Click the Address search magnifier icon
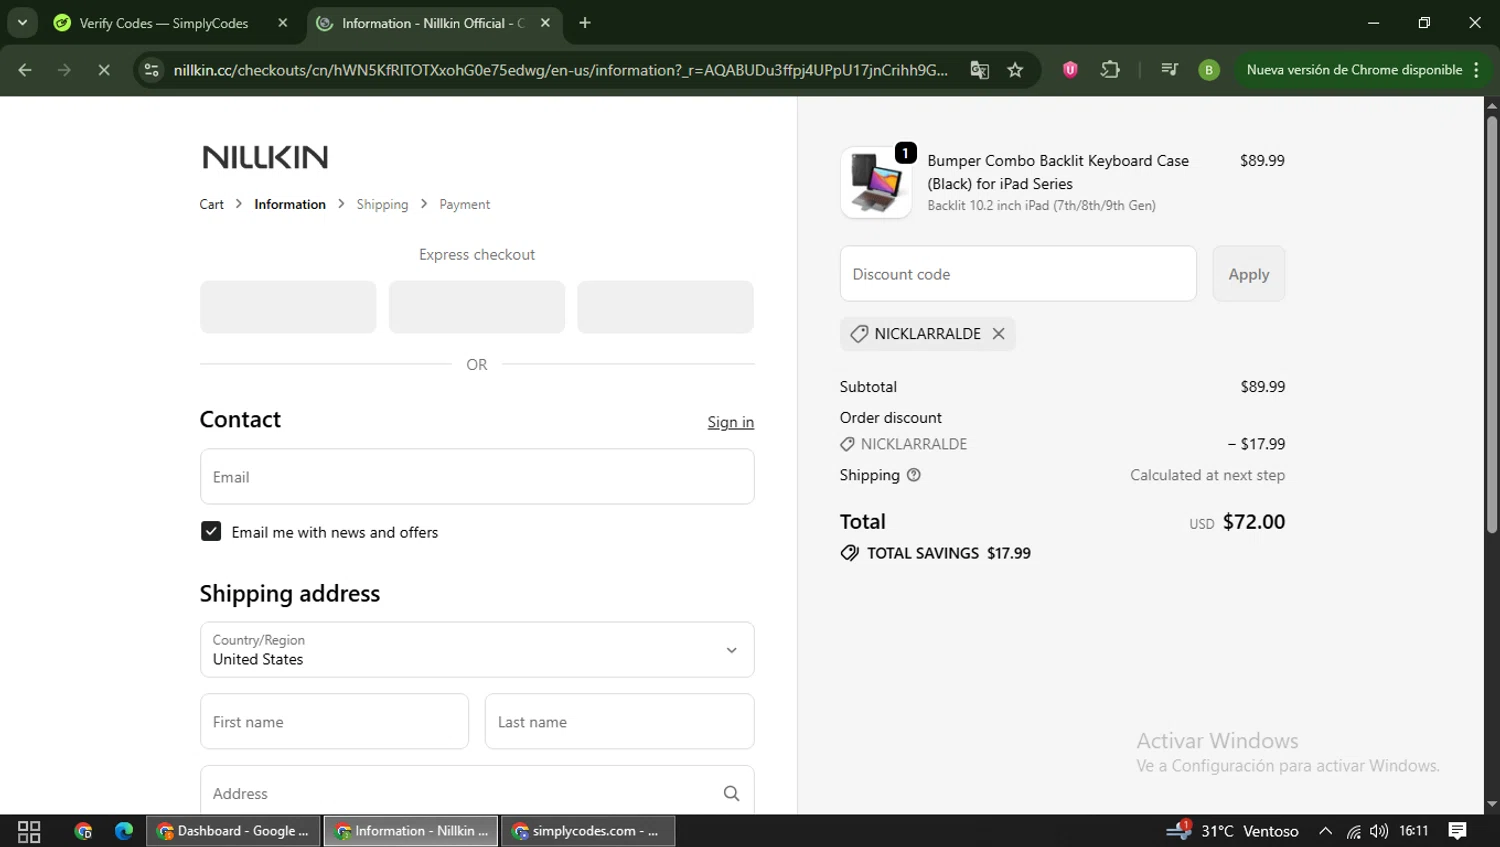Viewport: 1500px width, 847px height. click(731, 793)
